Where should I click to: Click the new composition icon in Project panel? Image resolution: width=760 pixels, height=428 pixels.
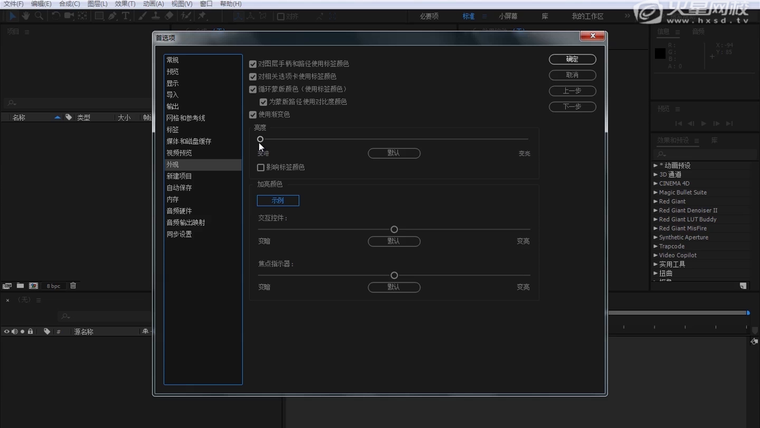coord(33,286)
